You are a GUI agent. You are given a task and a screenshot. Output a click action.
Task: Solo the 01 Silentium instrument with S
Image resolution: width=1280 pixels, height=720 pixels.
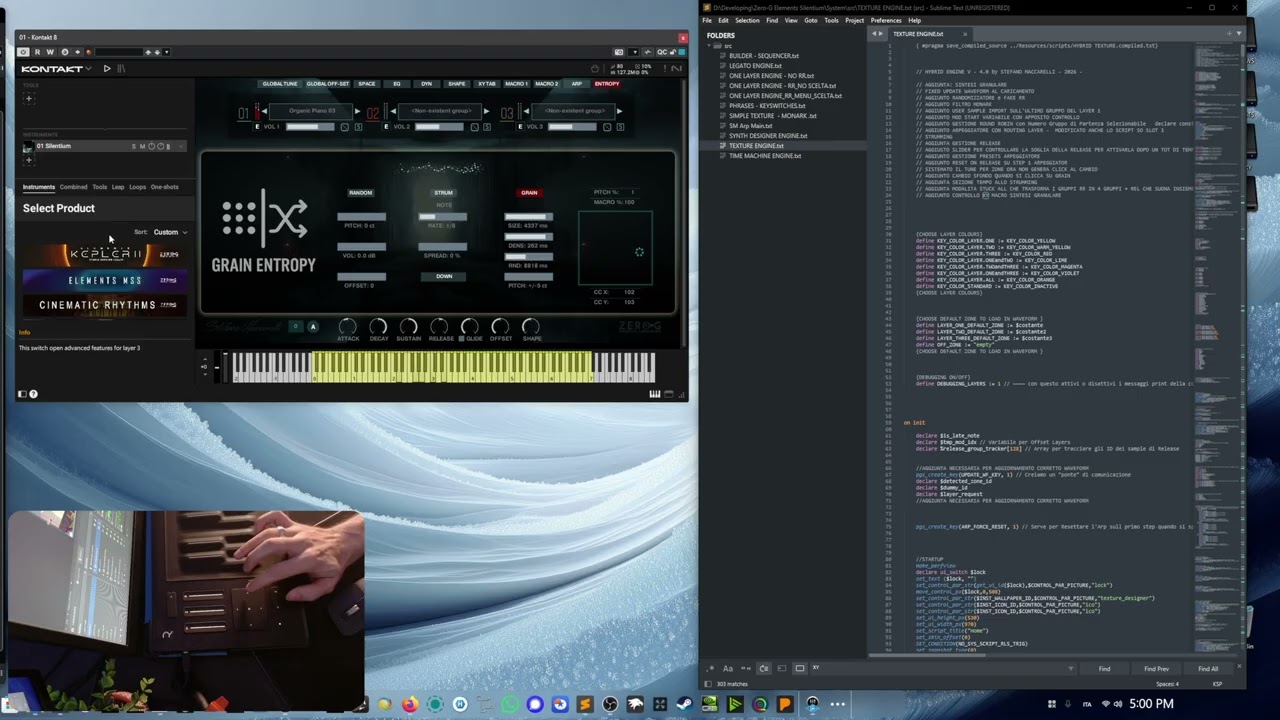[134, 147]
